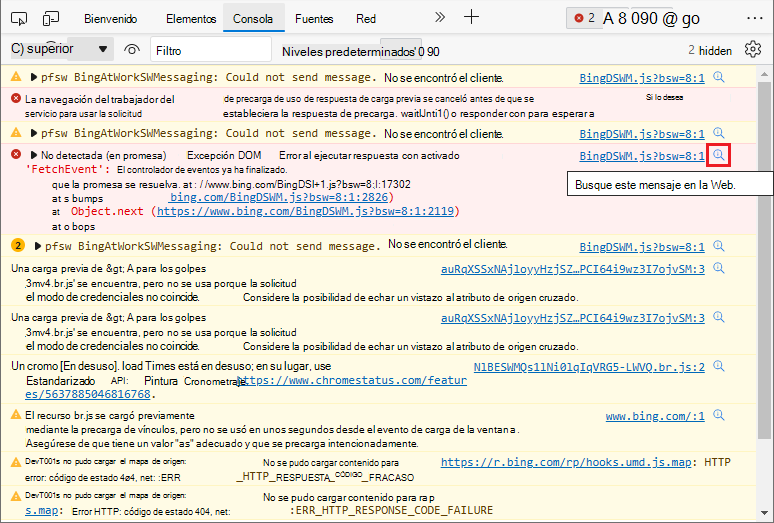Image resolution: width=774 pixels, height=523 pixels.
Task: Open the www.bing.com/:1 source link
Action: pyautogui.click(x=655, y=416)
